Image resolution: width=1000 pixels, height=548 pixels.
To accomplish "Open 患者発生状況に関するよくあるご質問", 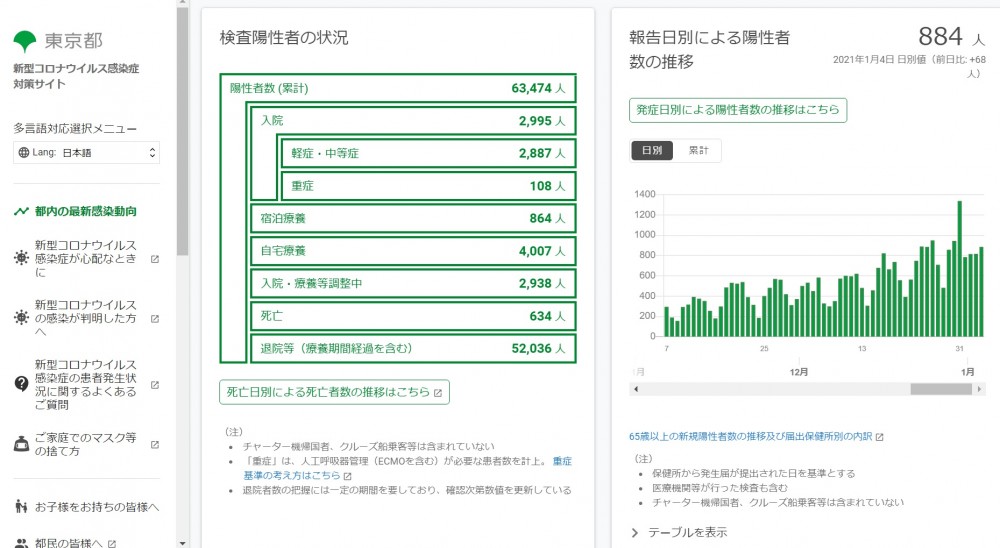I will tap(85, 385).
